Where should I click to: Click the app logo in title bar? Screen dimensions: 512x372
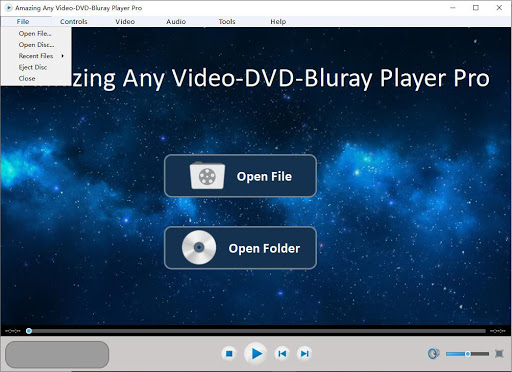point(8,7)
